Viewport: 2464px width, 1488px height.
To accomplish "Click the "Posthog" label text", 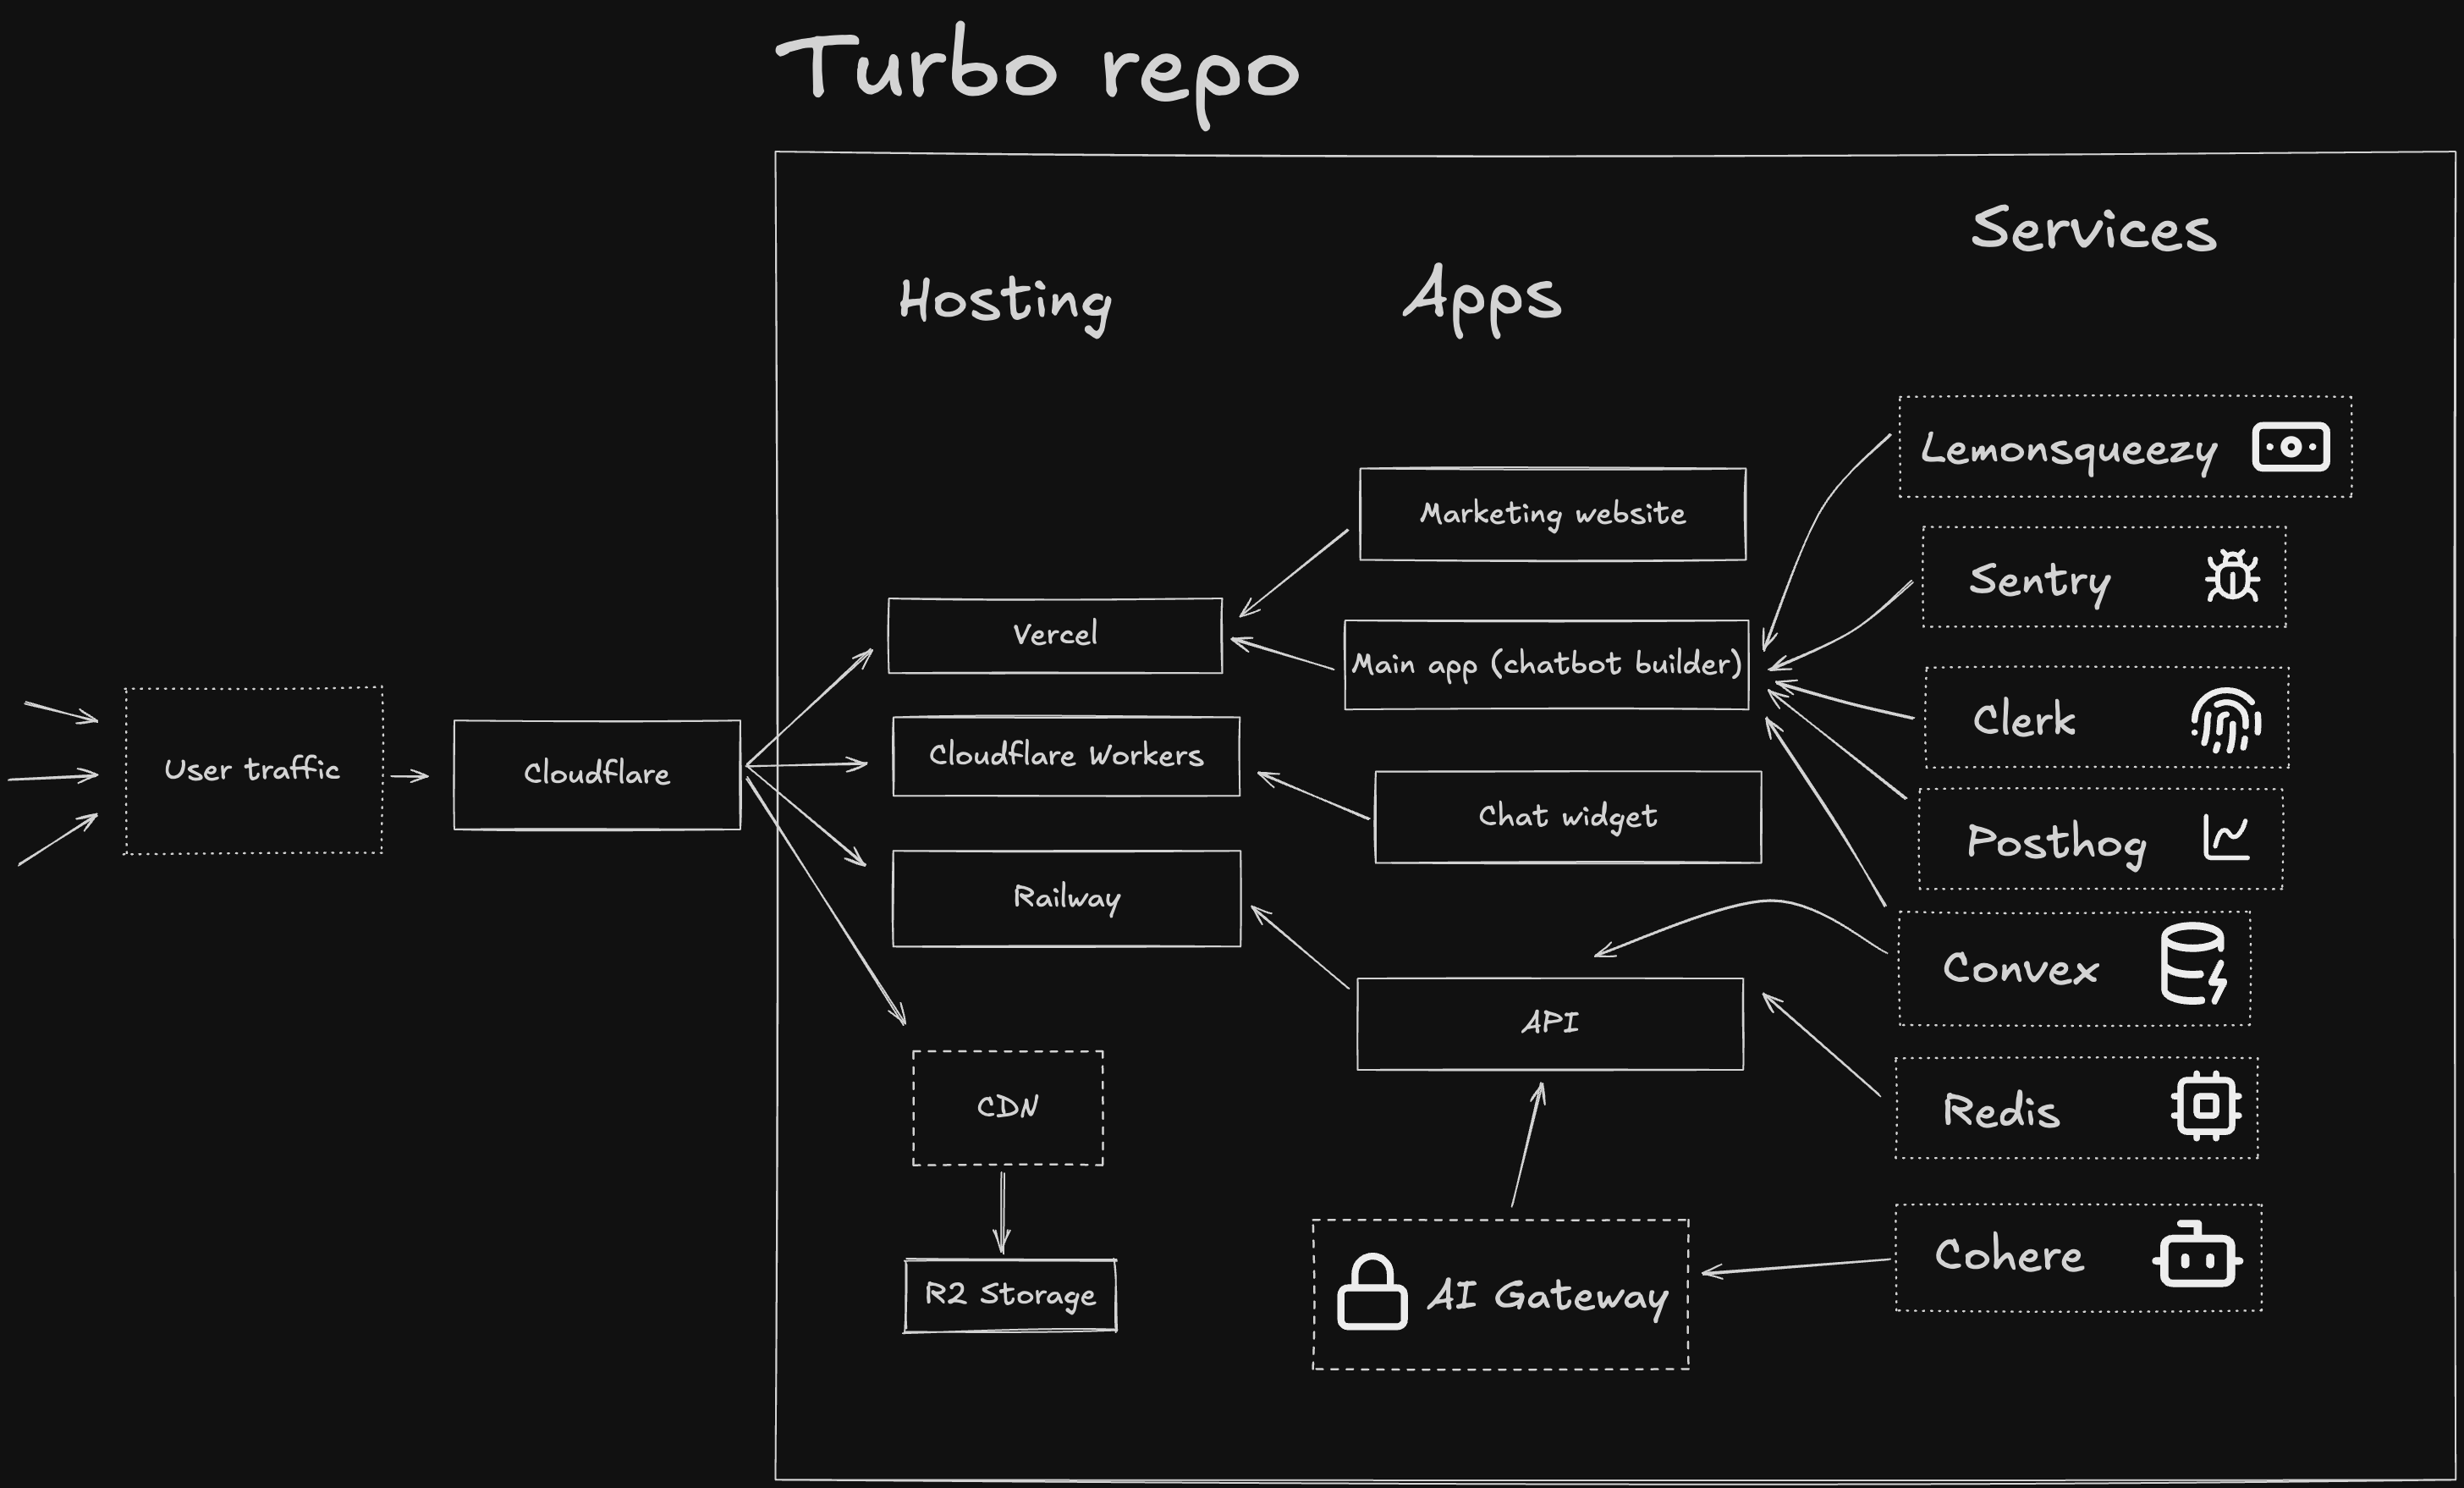I will point(2056,843).
